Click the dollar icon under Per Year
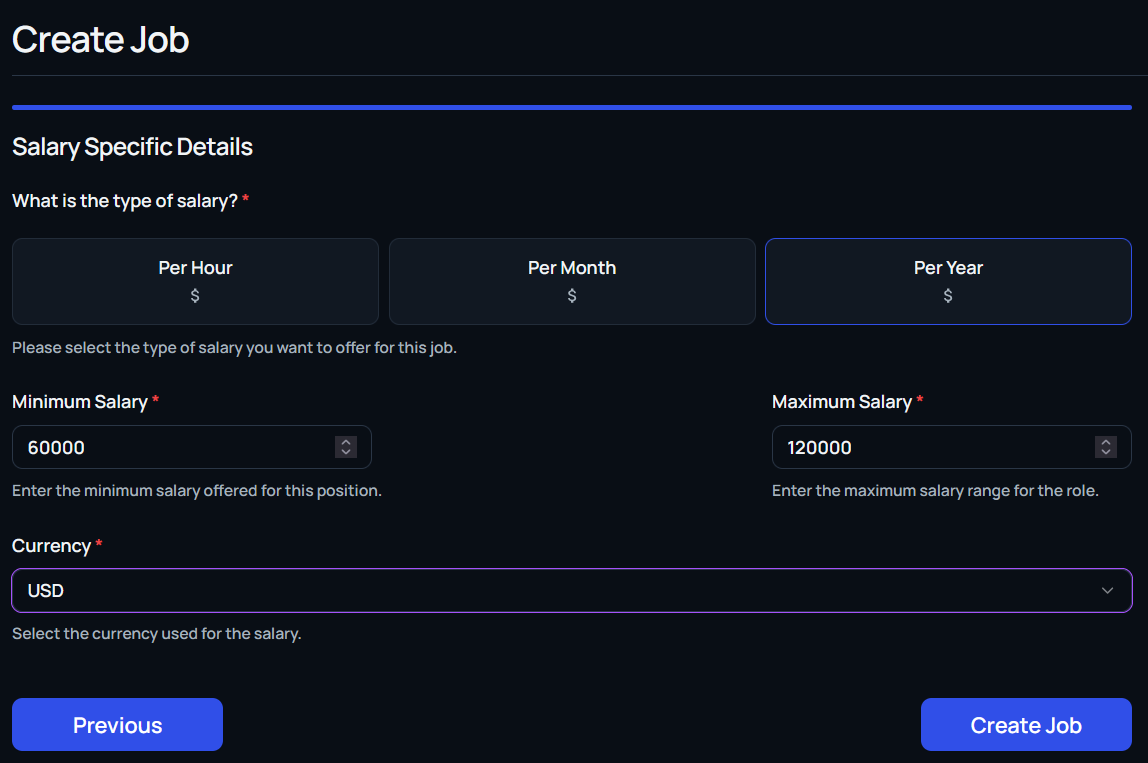The height and width of the screenshot is (763, 1148). pos(948,296)
